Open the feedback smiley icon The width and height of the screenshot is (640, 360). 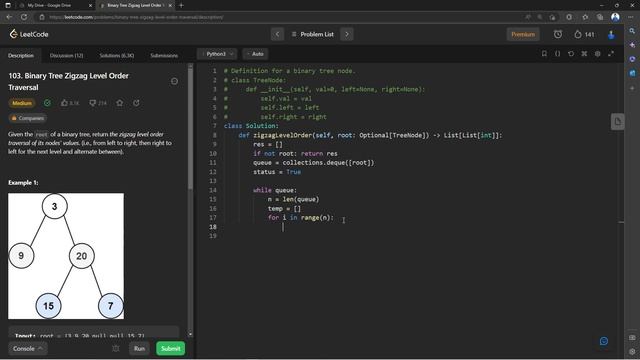point(604,341)
